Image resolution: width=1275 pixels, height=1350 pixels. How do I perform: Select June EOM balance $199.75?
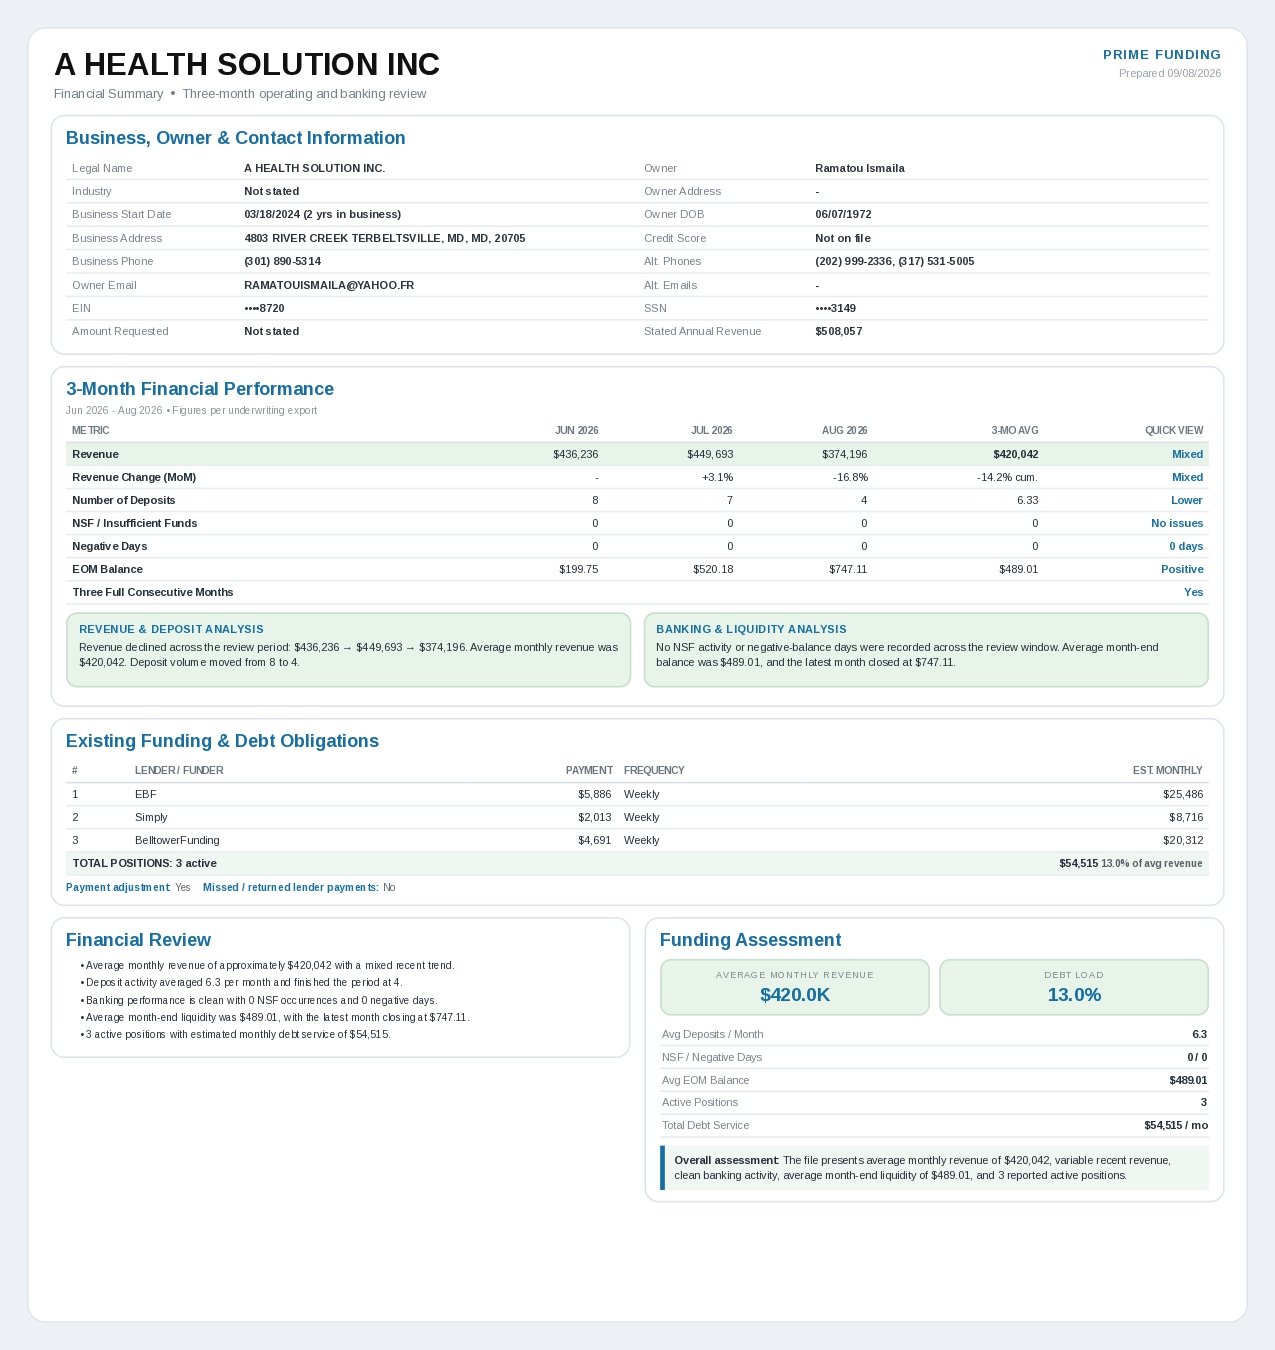point(579,569)
